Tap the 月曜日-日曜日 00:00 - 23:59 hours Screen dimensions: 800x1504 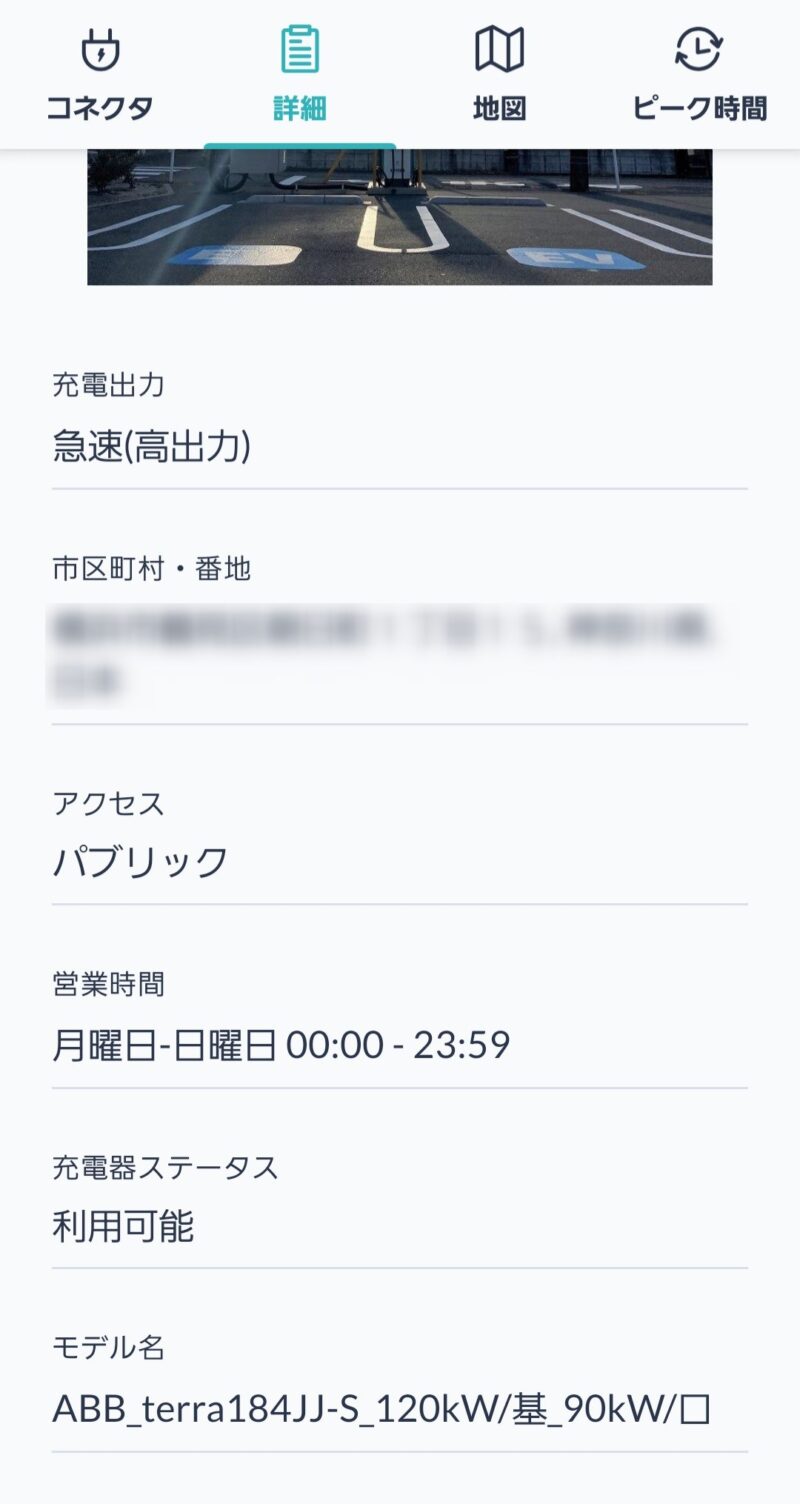281,1046
